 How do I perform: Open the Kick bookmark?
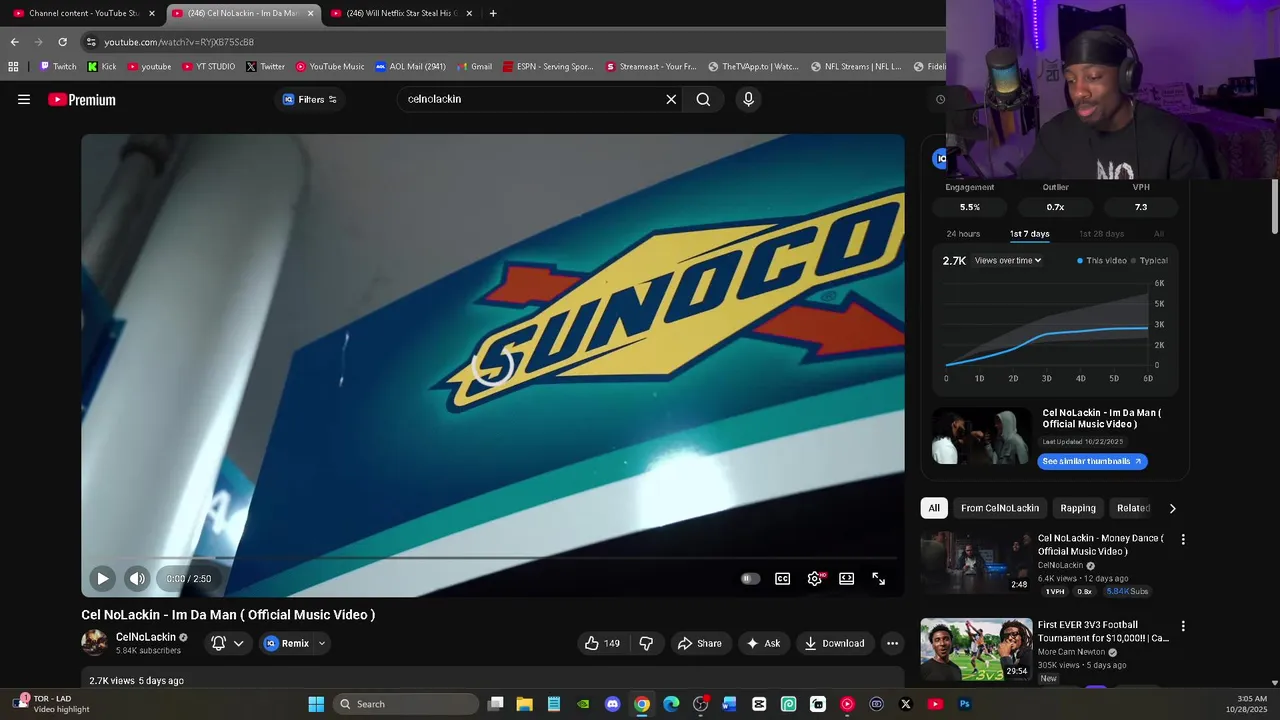102,67
